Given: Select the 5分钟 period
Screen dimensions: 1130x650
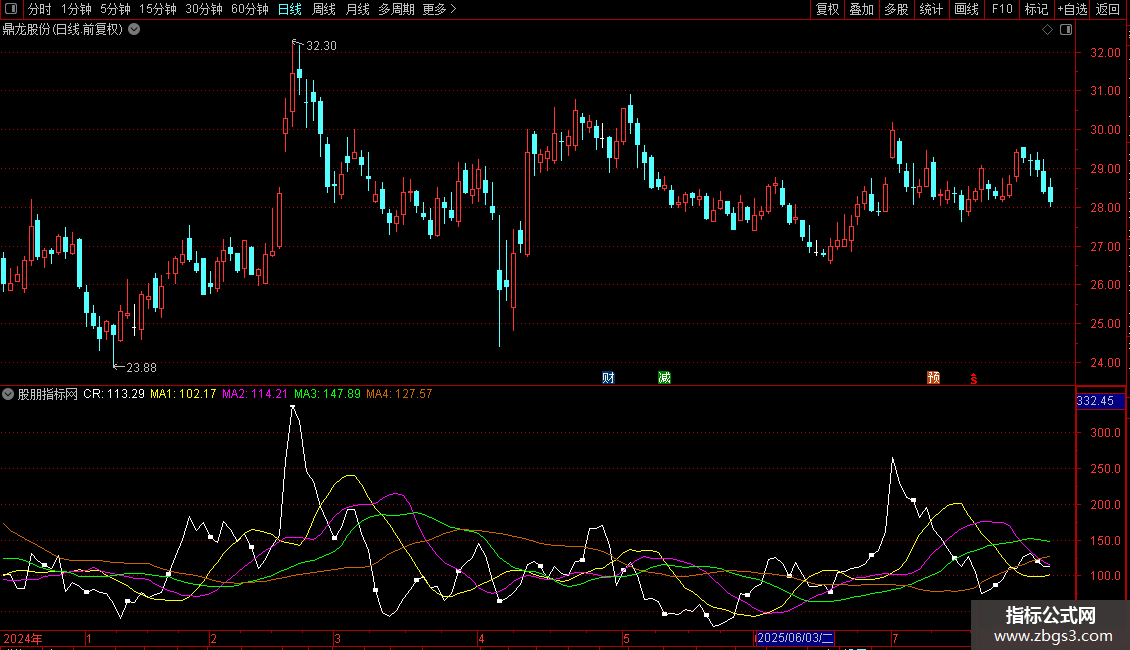Looking at the screenshot, I should (115, 9).
